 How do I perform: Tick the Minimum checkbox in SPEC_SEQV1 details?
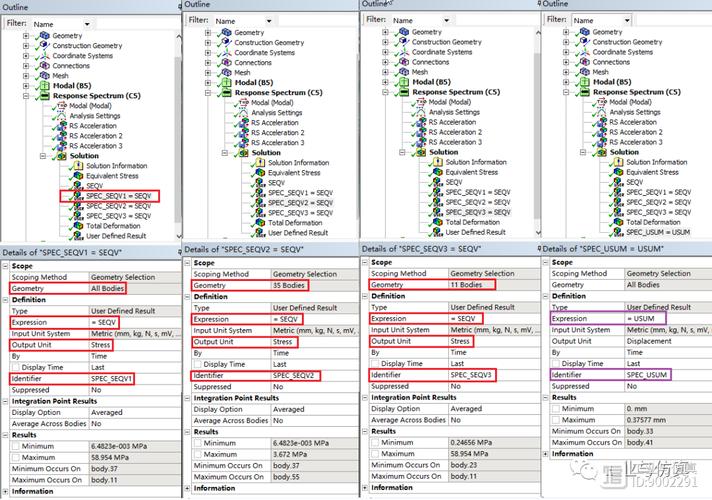[x=16, y=446]
